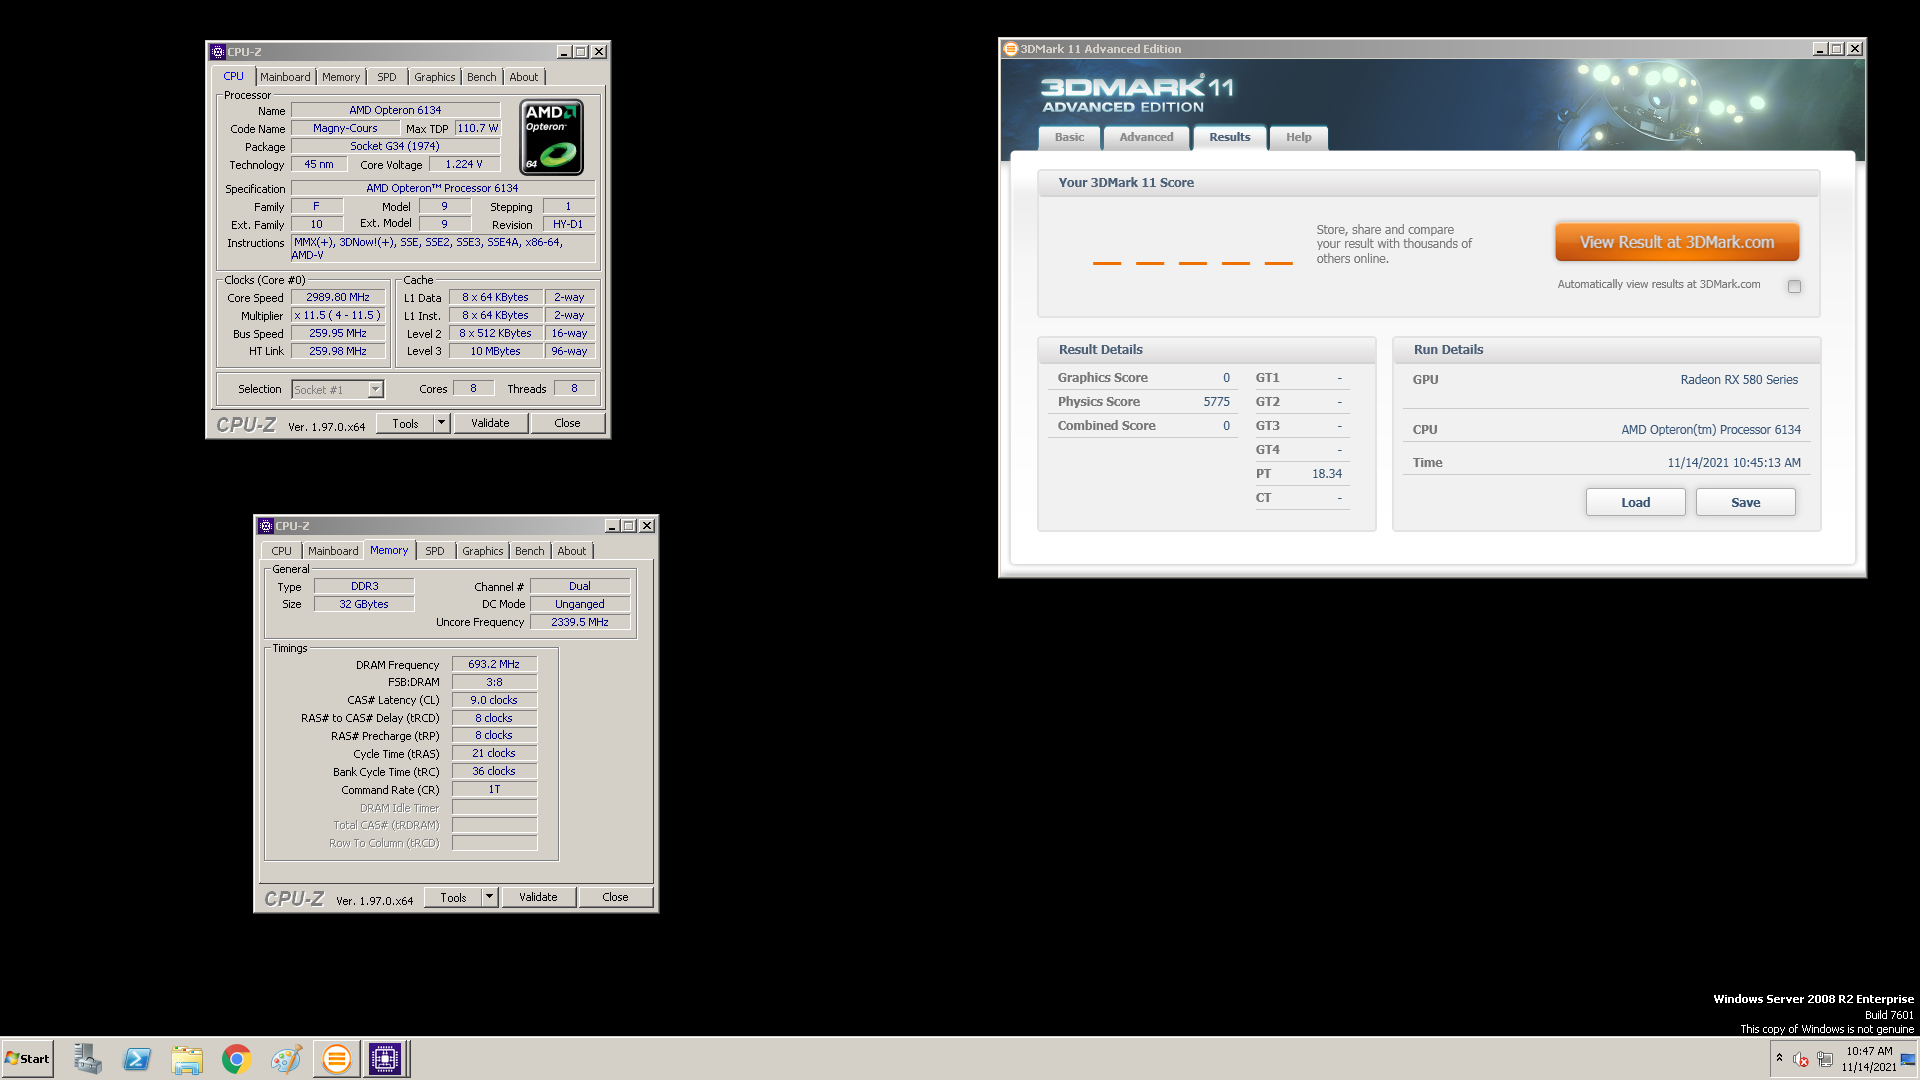Click Validate in upper CPU-Z window
Viewport: 1920px width, 1080px height.
(x=490, y=424)
